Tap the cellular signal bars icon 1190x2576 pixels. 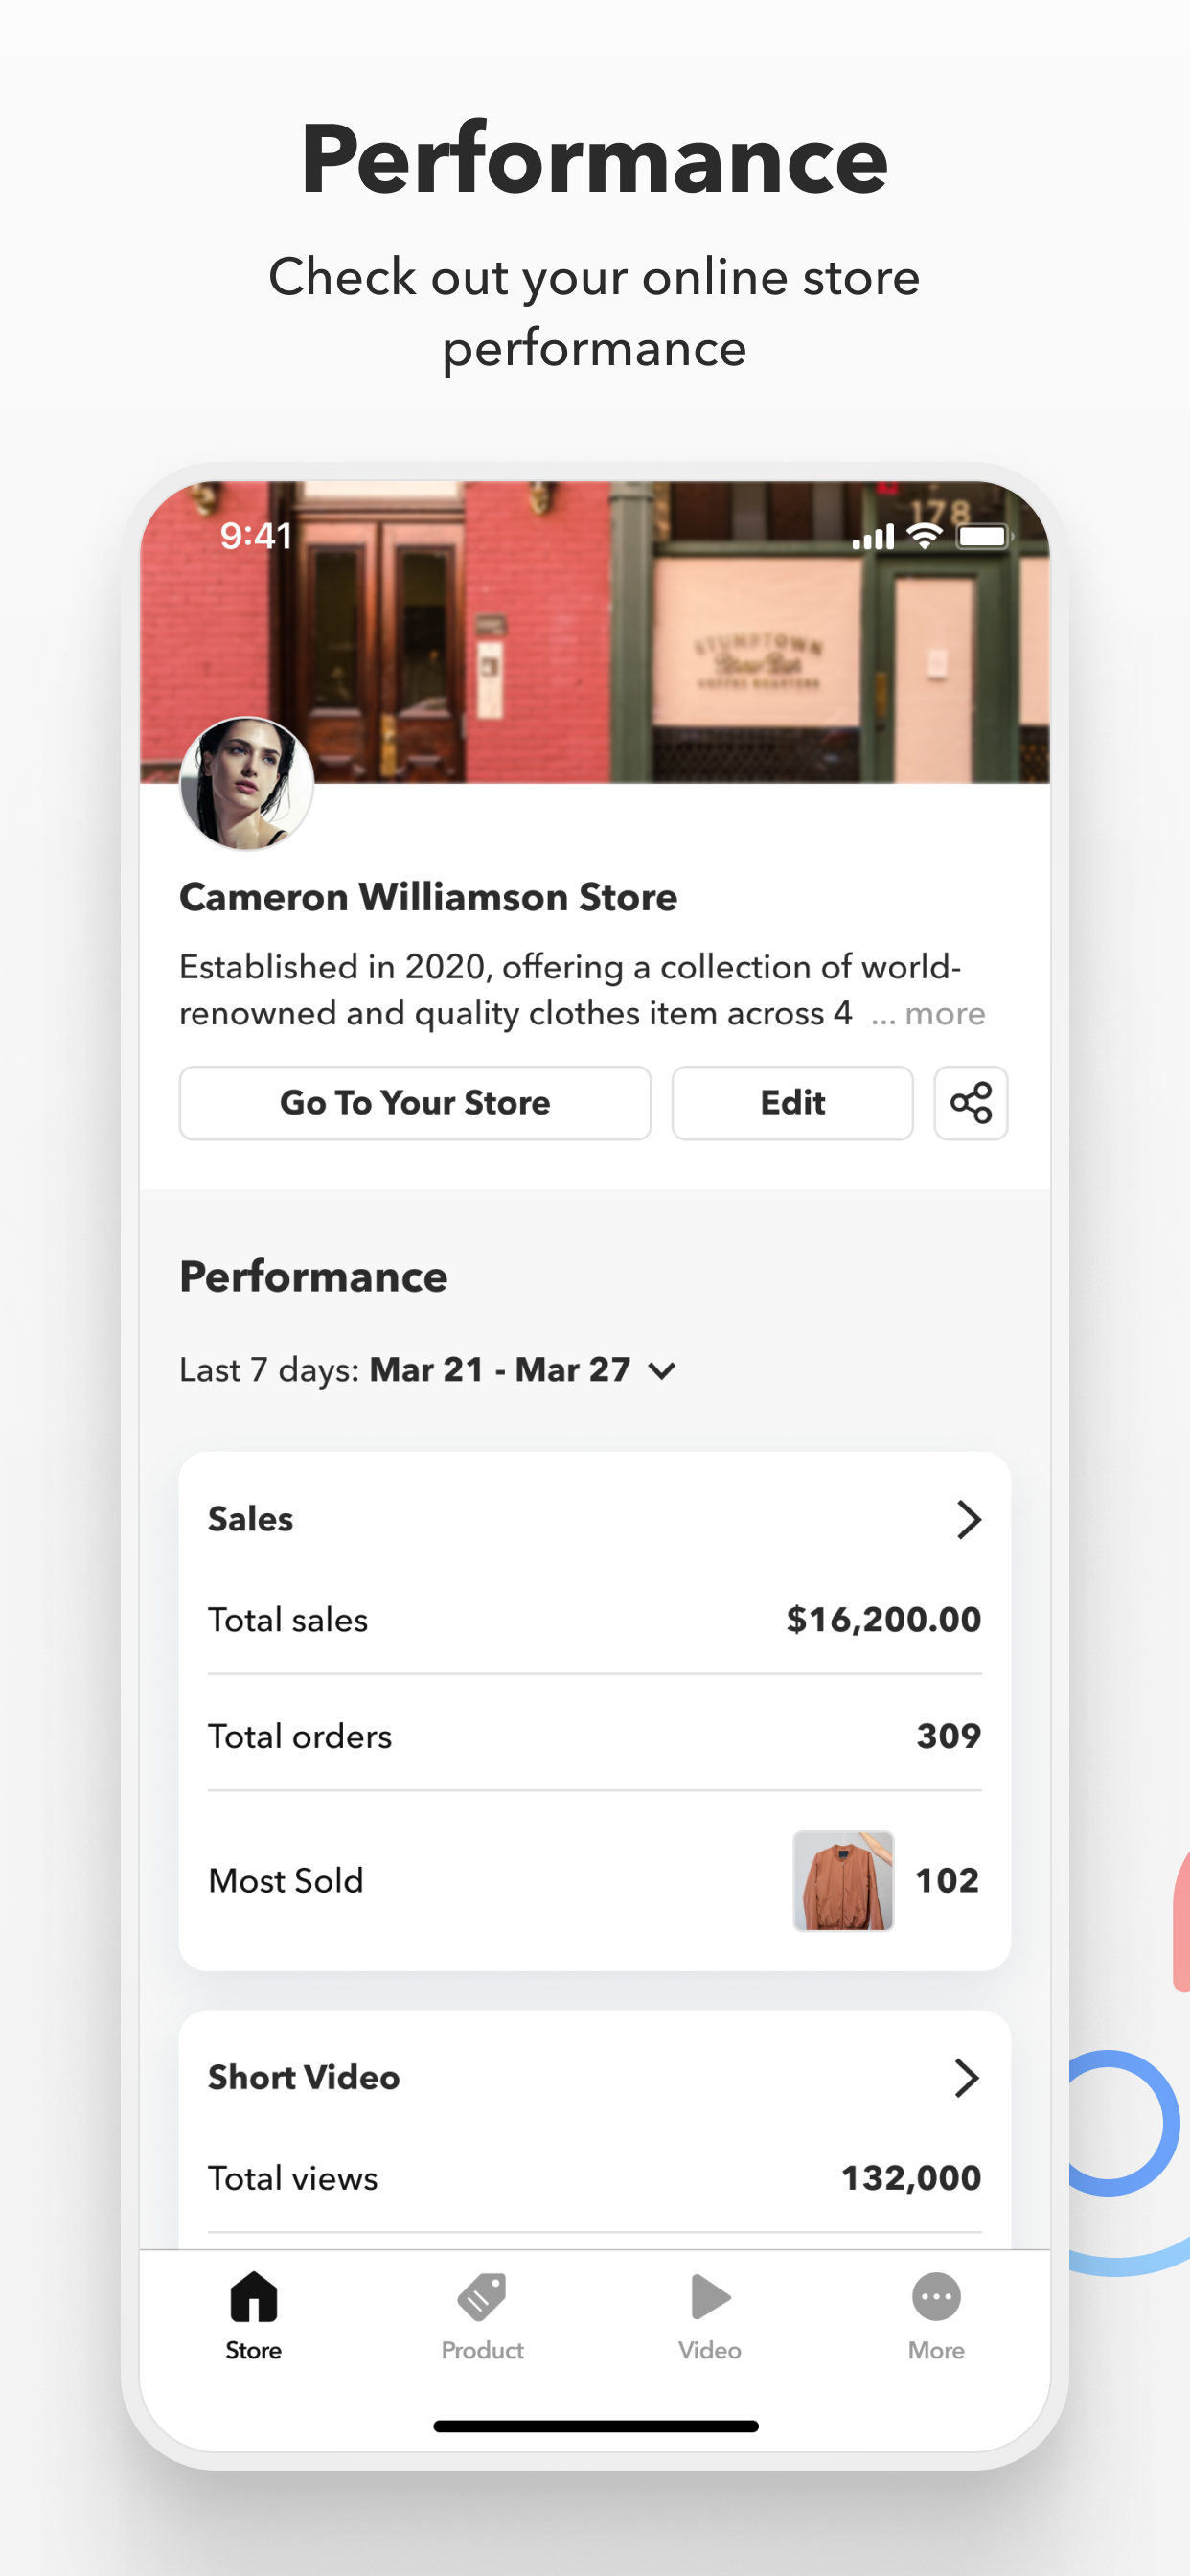(873, 537)
